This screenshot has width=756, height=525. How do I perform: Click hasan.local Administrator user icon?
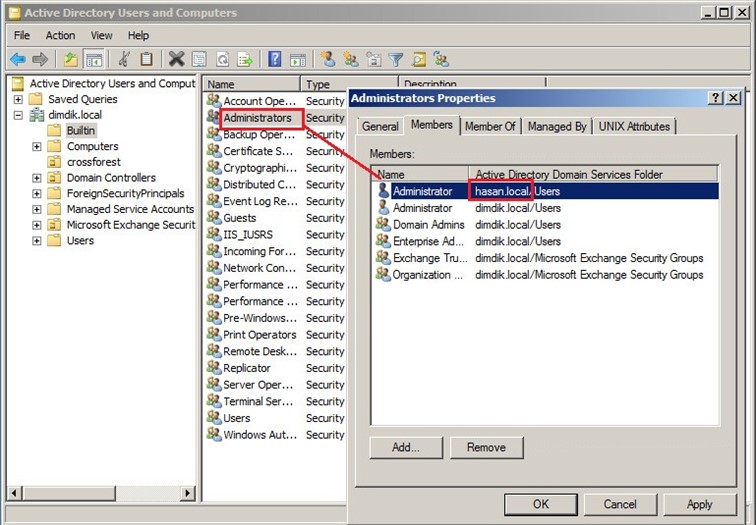click(383, 191)
